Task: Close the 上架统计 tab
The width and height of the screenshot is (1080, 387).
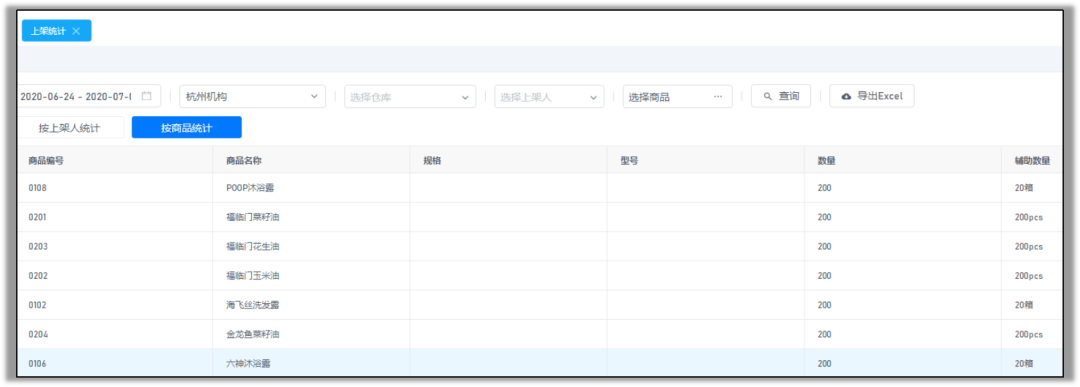Action: [x=76, y=31]
